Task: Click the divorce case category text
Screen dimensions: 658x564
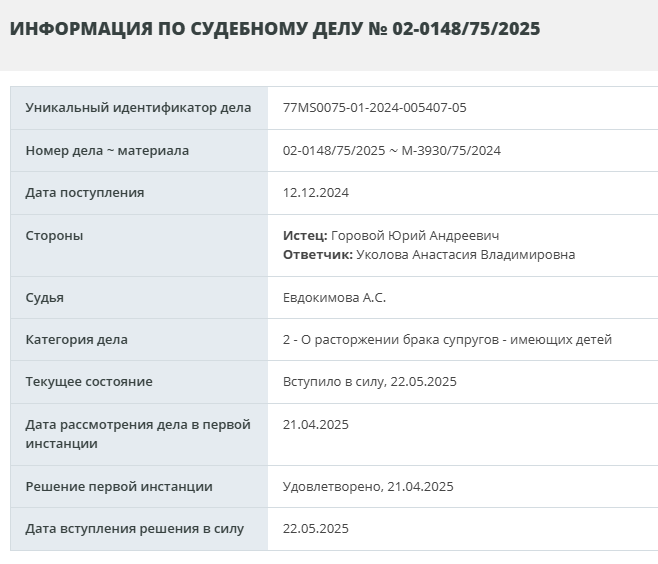Action: click(447, 340)
